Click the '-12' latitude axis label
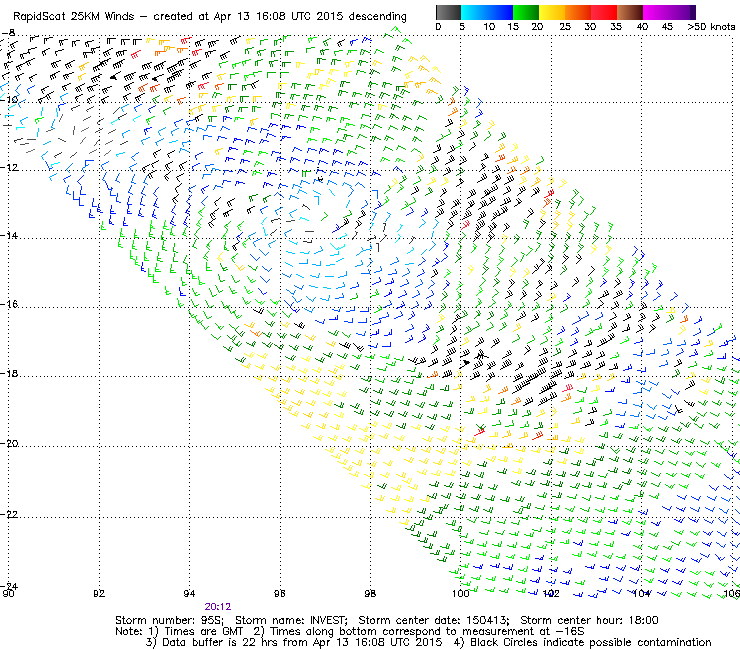Image resolution: width=740 pixels, height=650 pixels. click(9, 168)
